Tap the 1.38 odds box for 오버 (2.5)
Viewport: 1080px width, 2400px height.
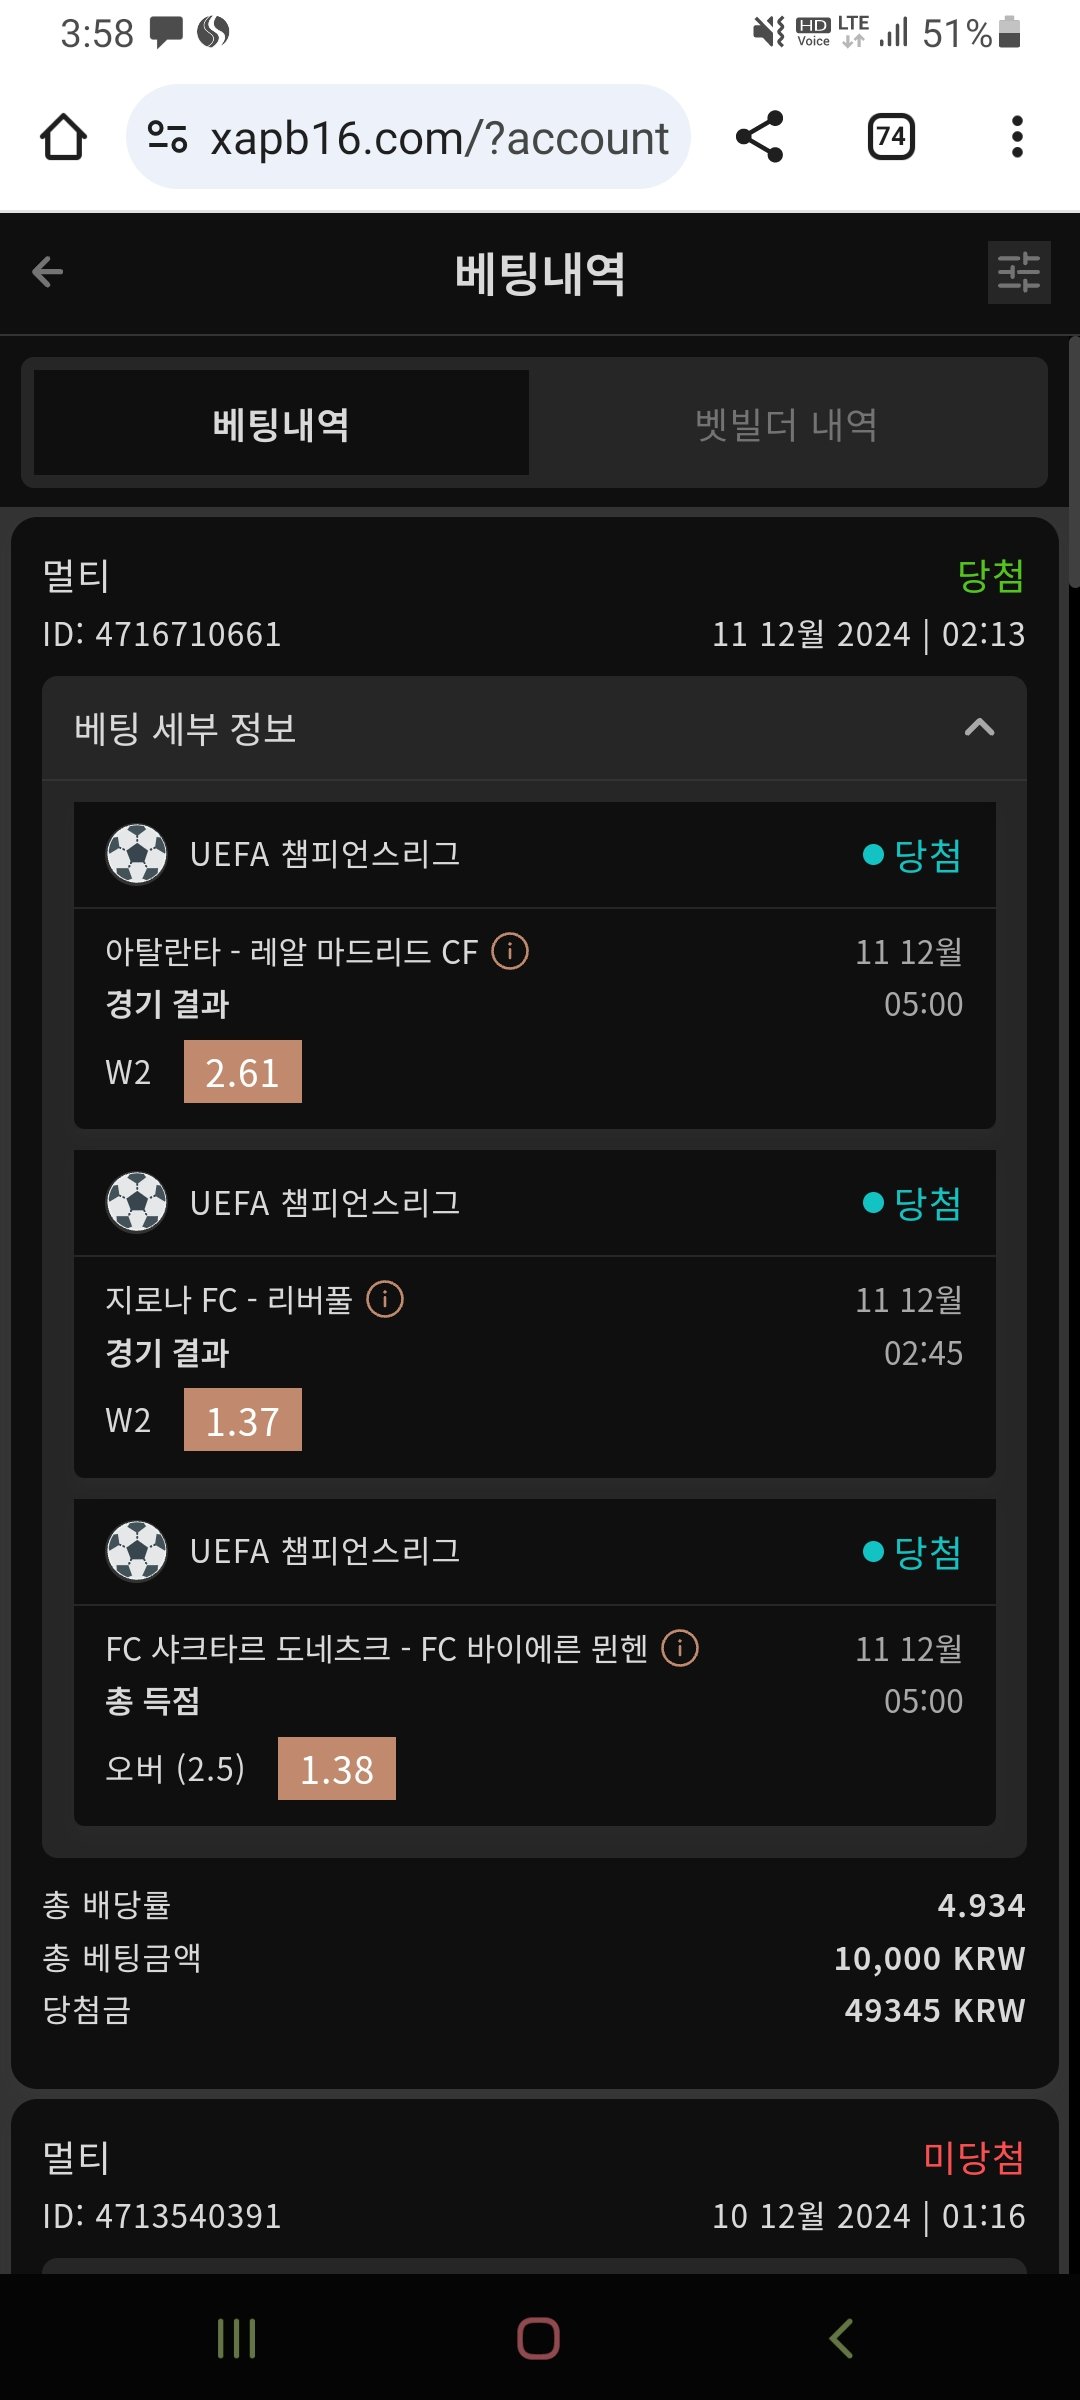(x=336, y=1769)
